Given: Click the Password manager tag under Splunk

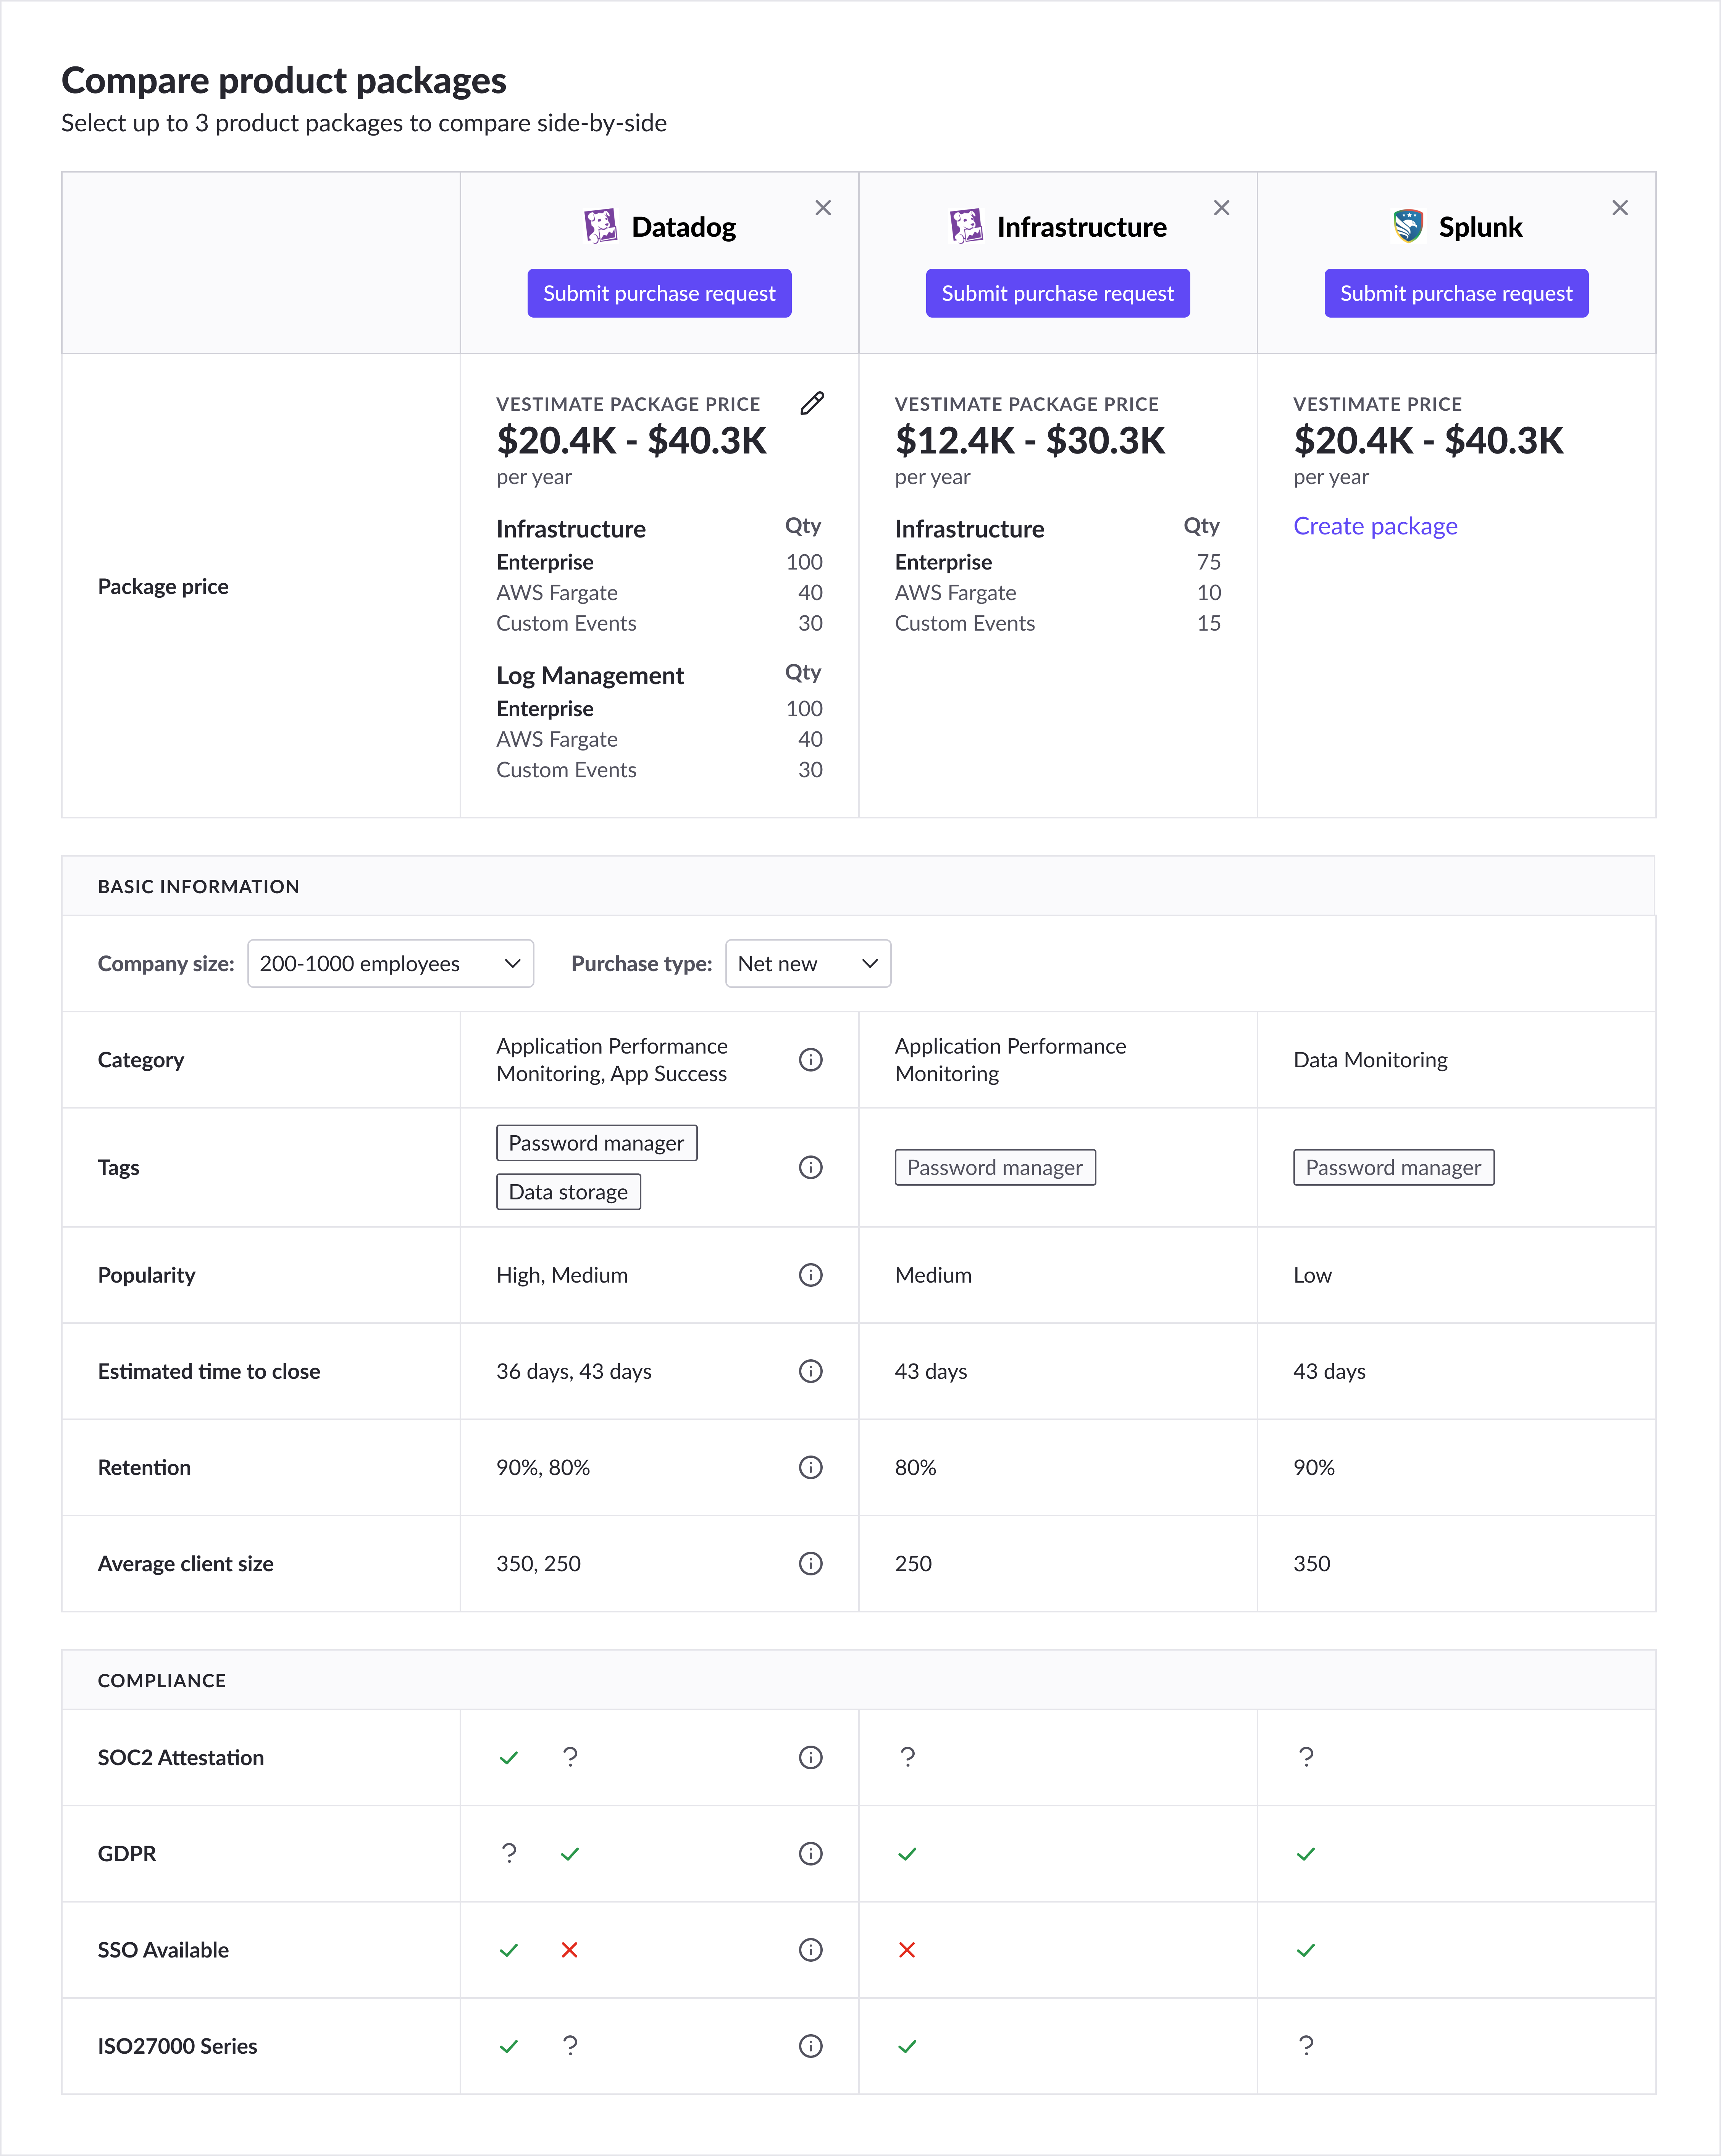Looking at the screenshot, I should (x=1393, y=1167).
